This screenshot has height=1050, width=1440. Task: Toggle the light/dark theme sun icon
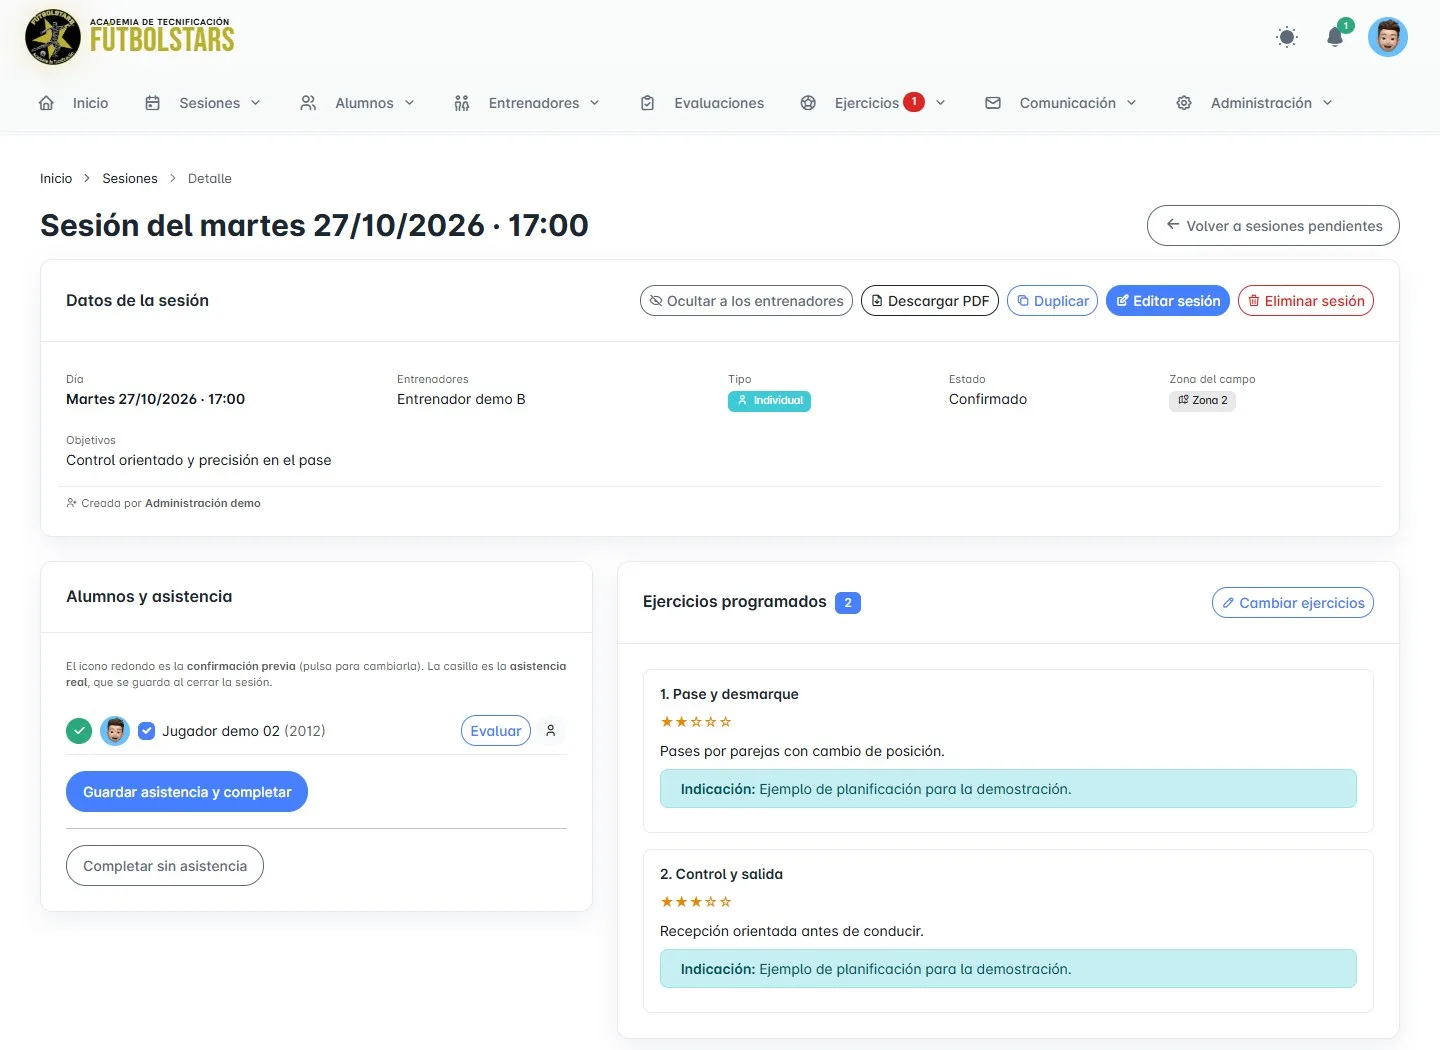pos(1287,37)
